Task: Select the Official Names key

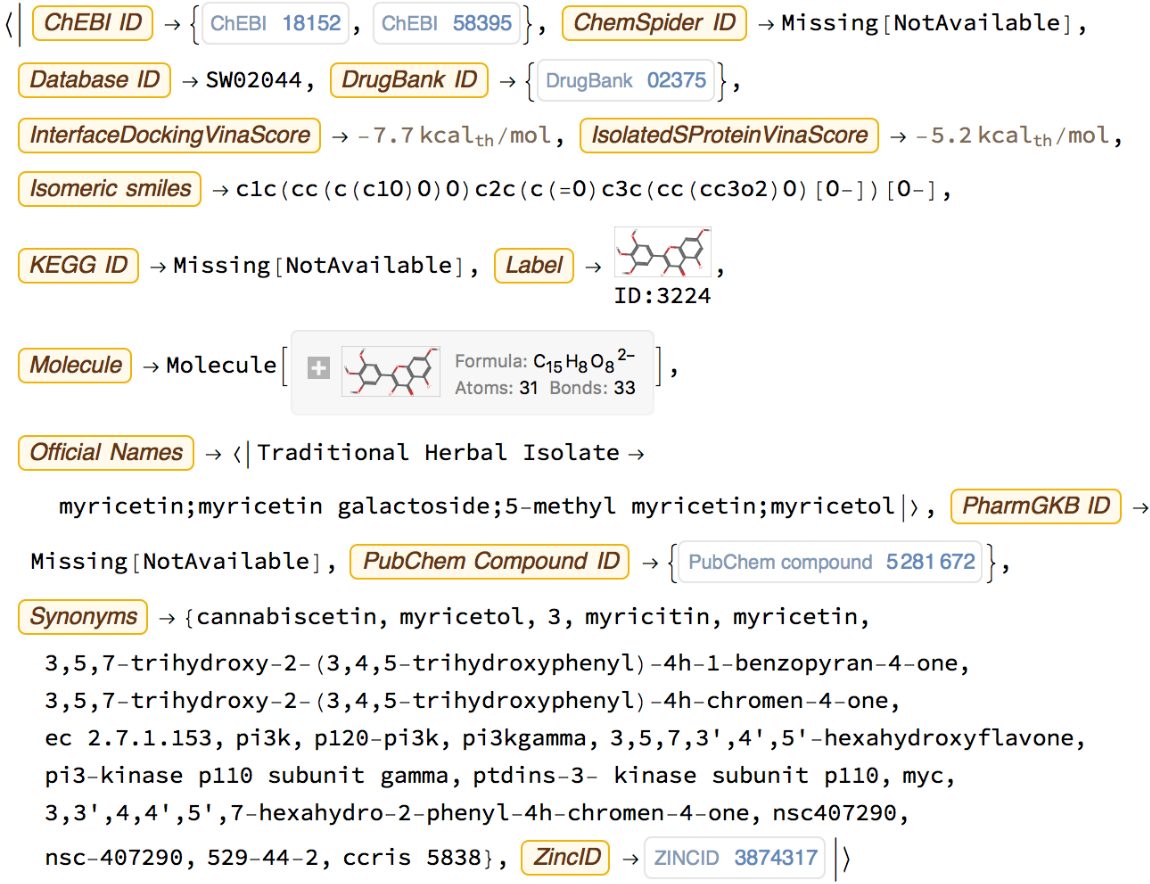Action: 106,452
